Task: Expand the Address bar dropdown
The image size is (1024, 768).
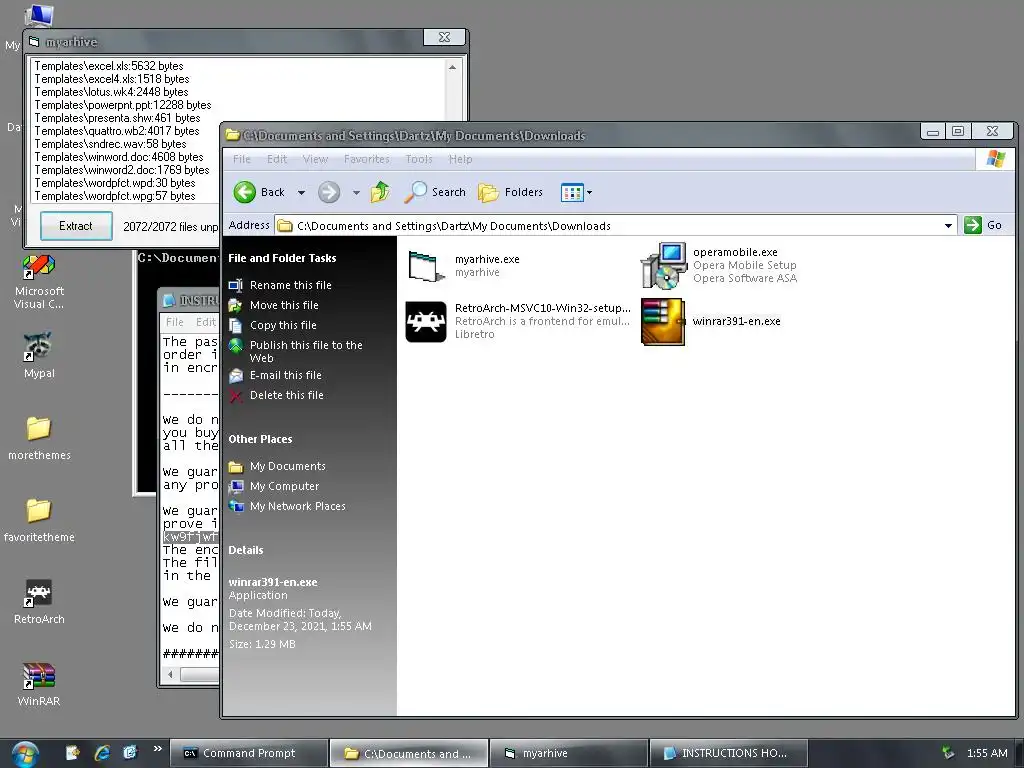Action: coord(948,225)
